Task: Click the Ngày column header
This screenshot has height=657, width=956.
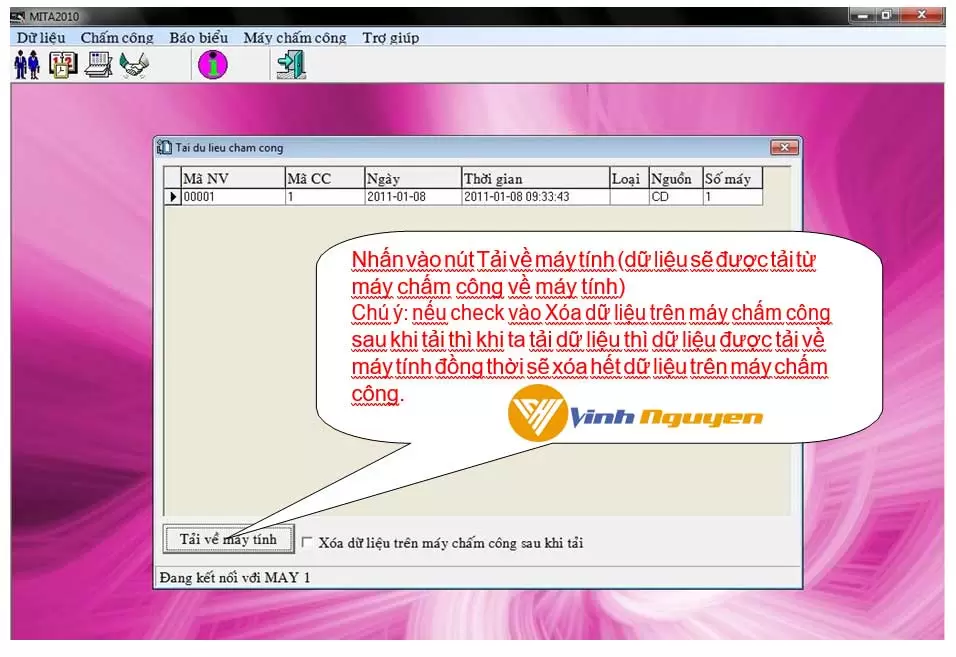Action: pyautogui.click(x=413, y=178)
